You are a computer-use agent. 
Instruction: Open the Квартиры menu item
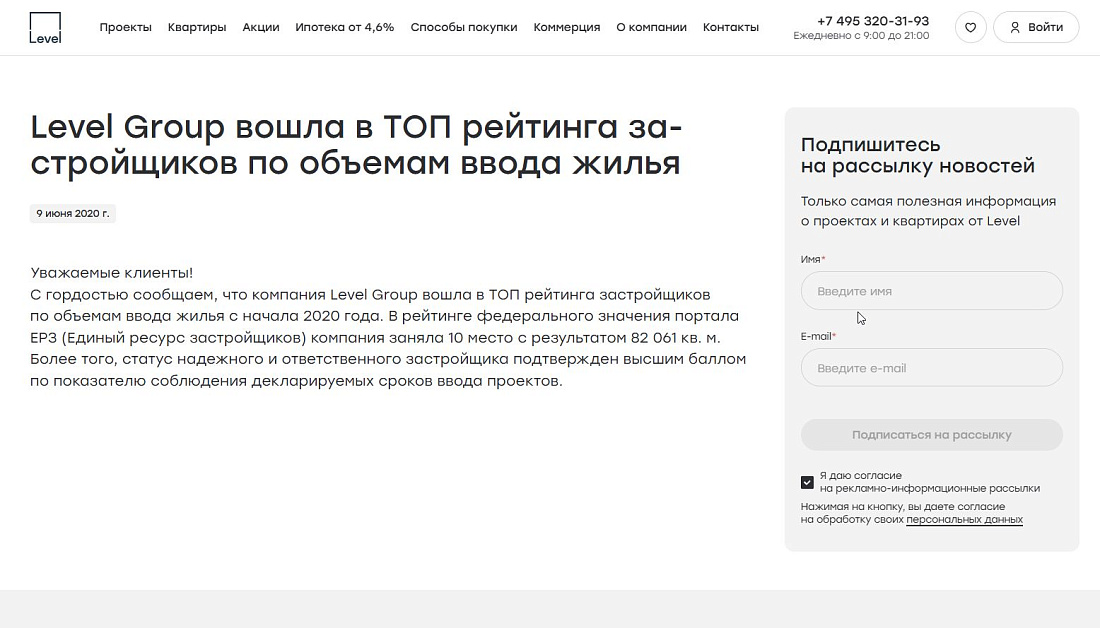(197, 27)
